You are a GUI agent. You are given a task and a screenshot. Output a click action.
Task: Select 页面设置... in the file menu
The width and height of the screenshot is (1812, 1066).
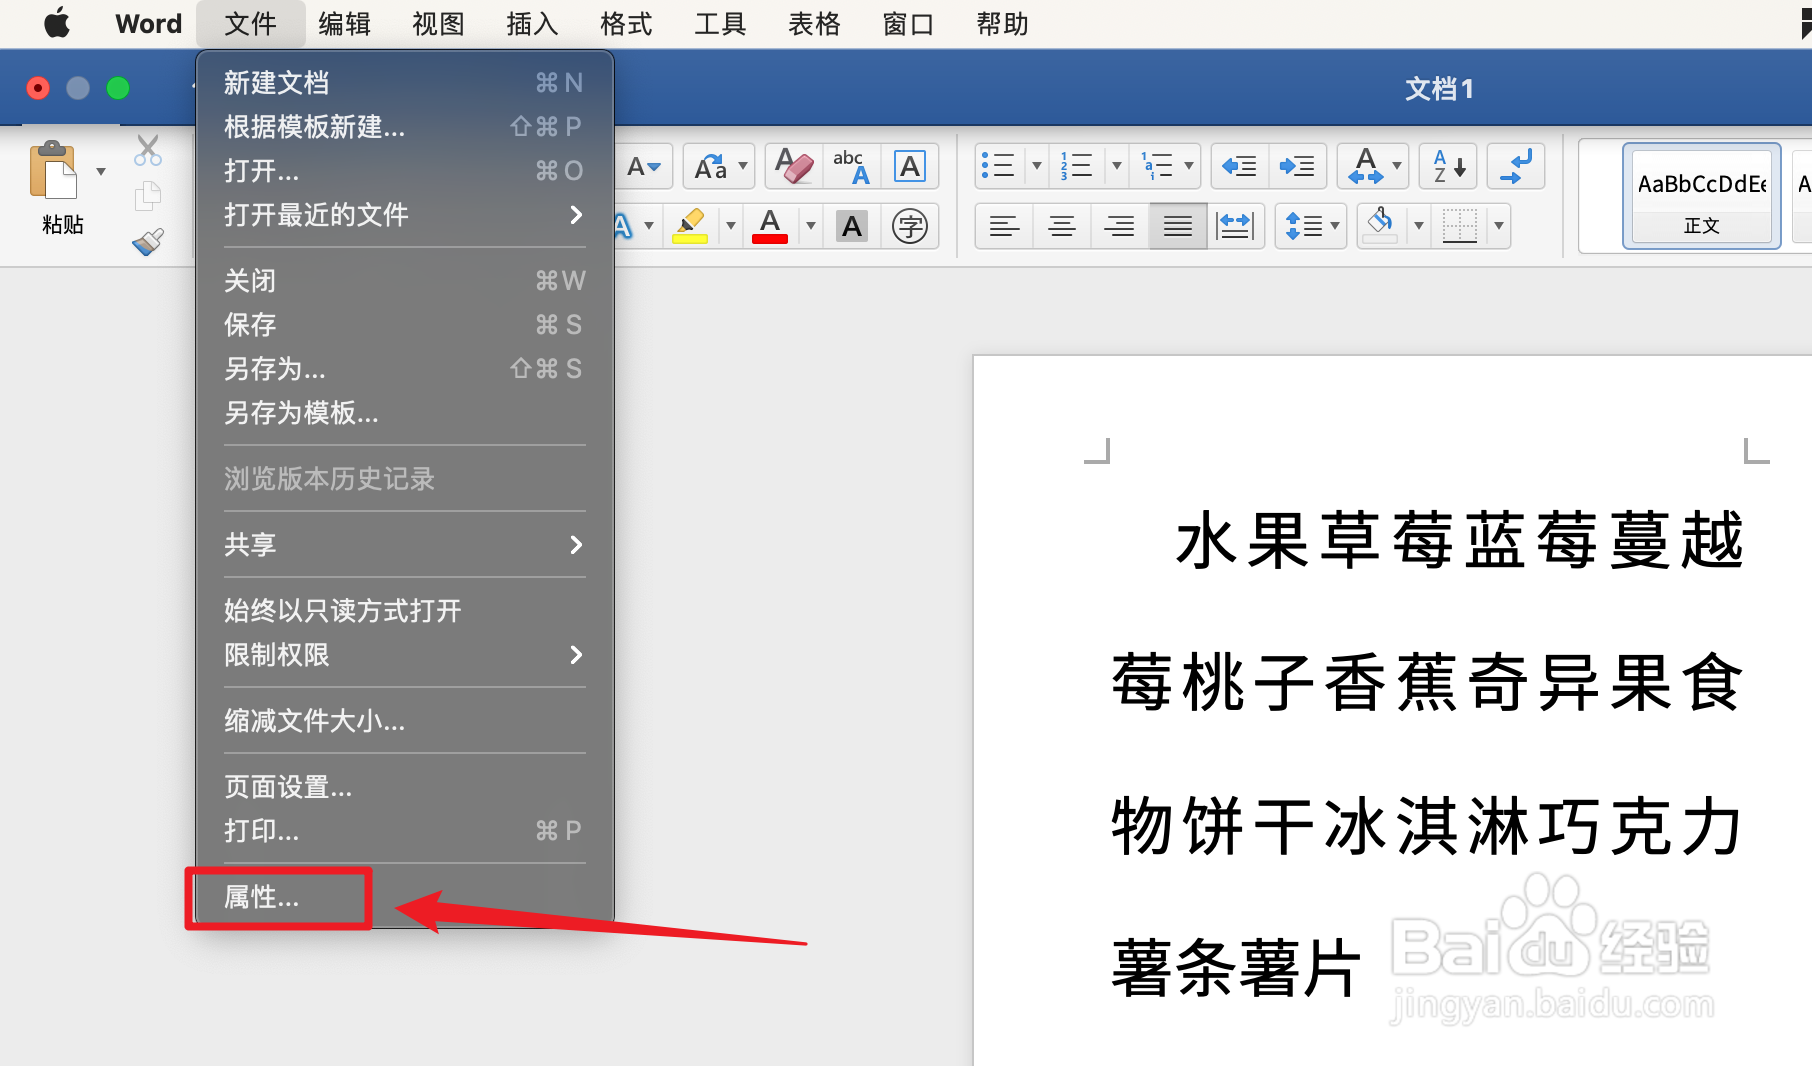[288, 787]
